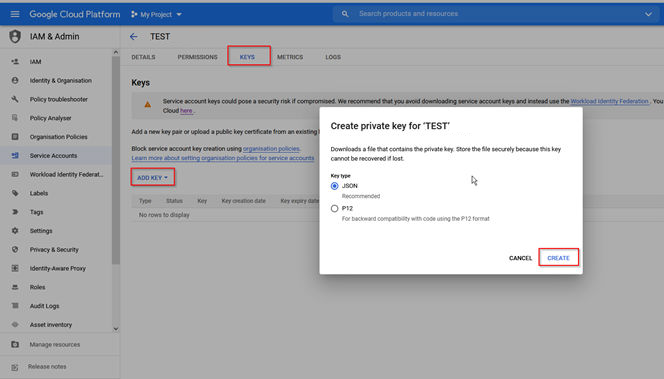Click the Manage resources icon
Viewport: 664px width, 379px height.
pyautogui.click(x=15, y=344)
